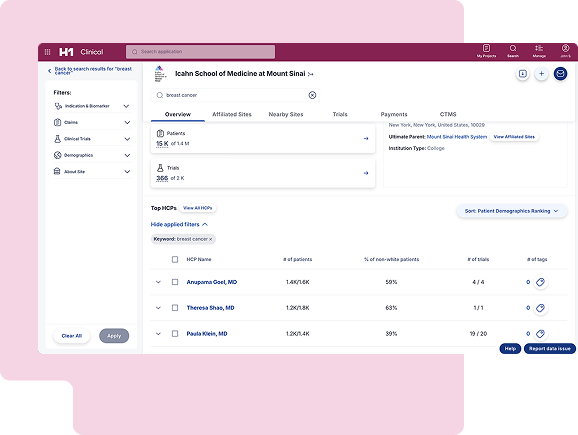Viewport: 578px width, 435px height.
Task: Switch to the Payments tab
Action: pyautogui.click(x=394, y=114)
